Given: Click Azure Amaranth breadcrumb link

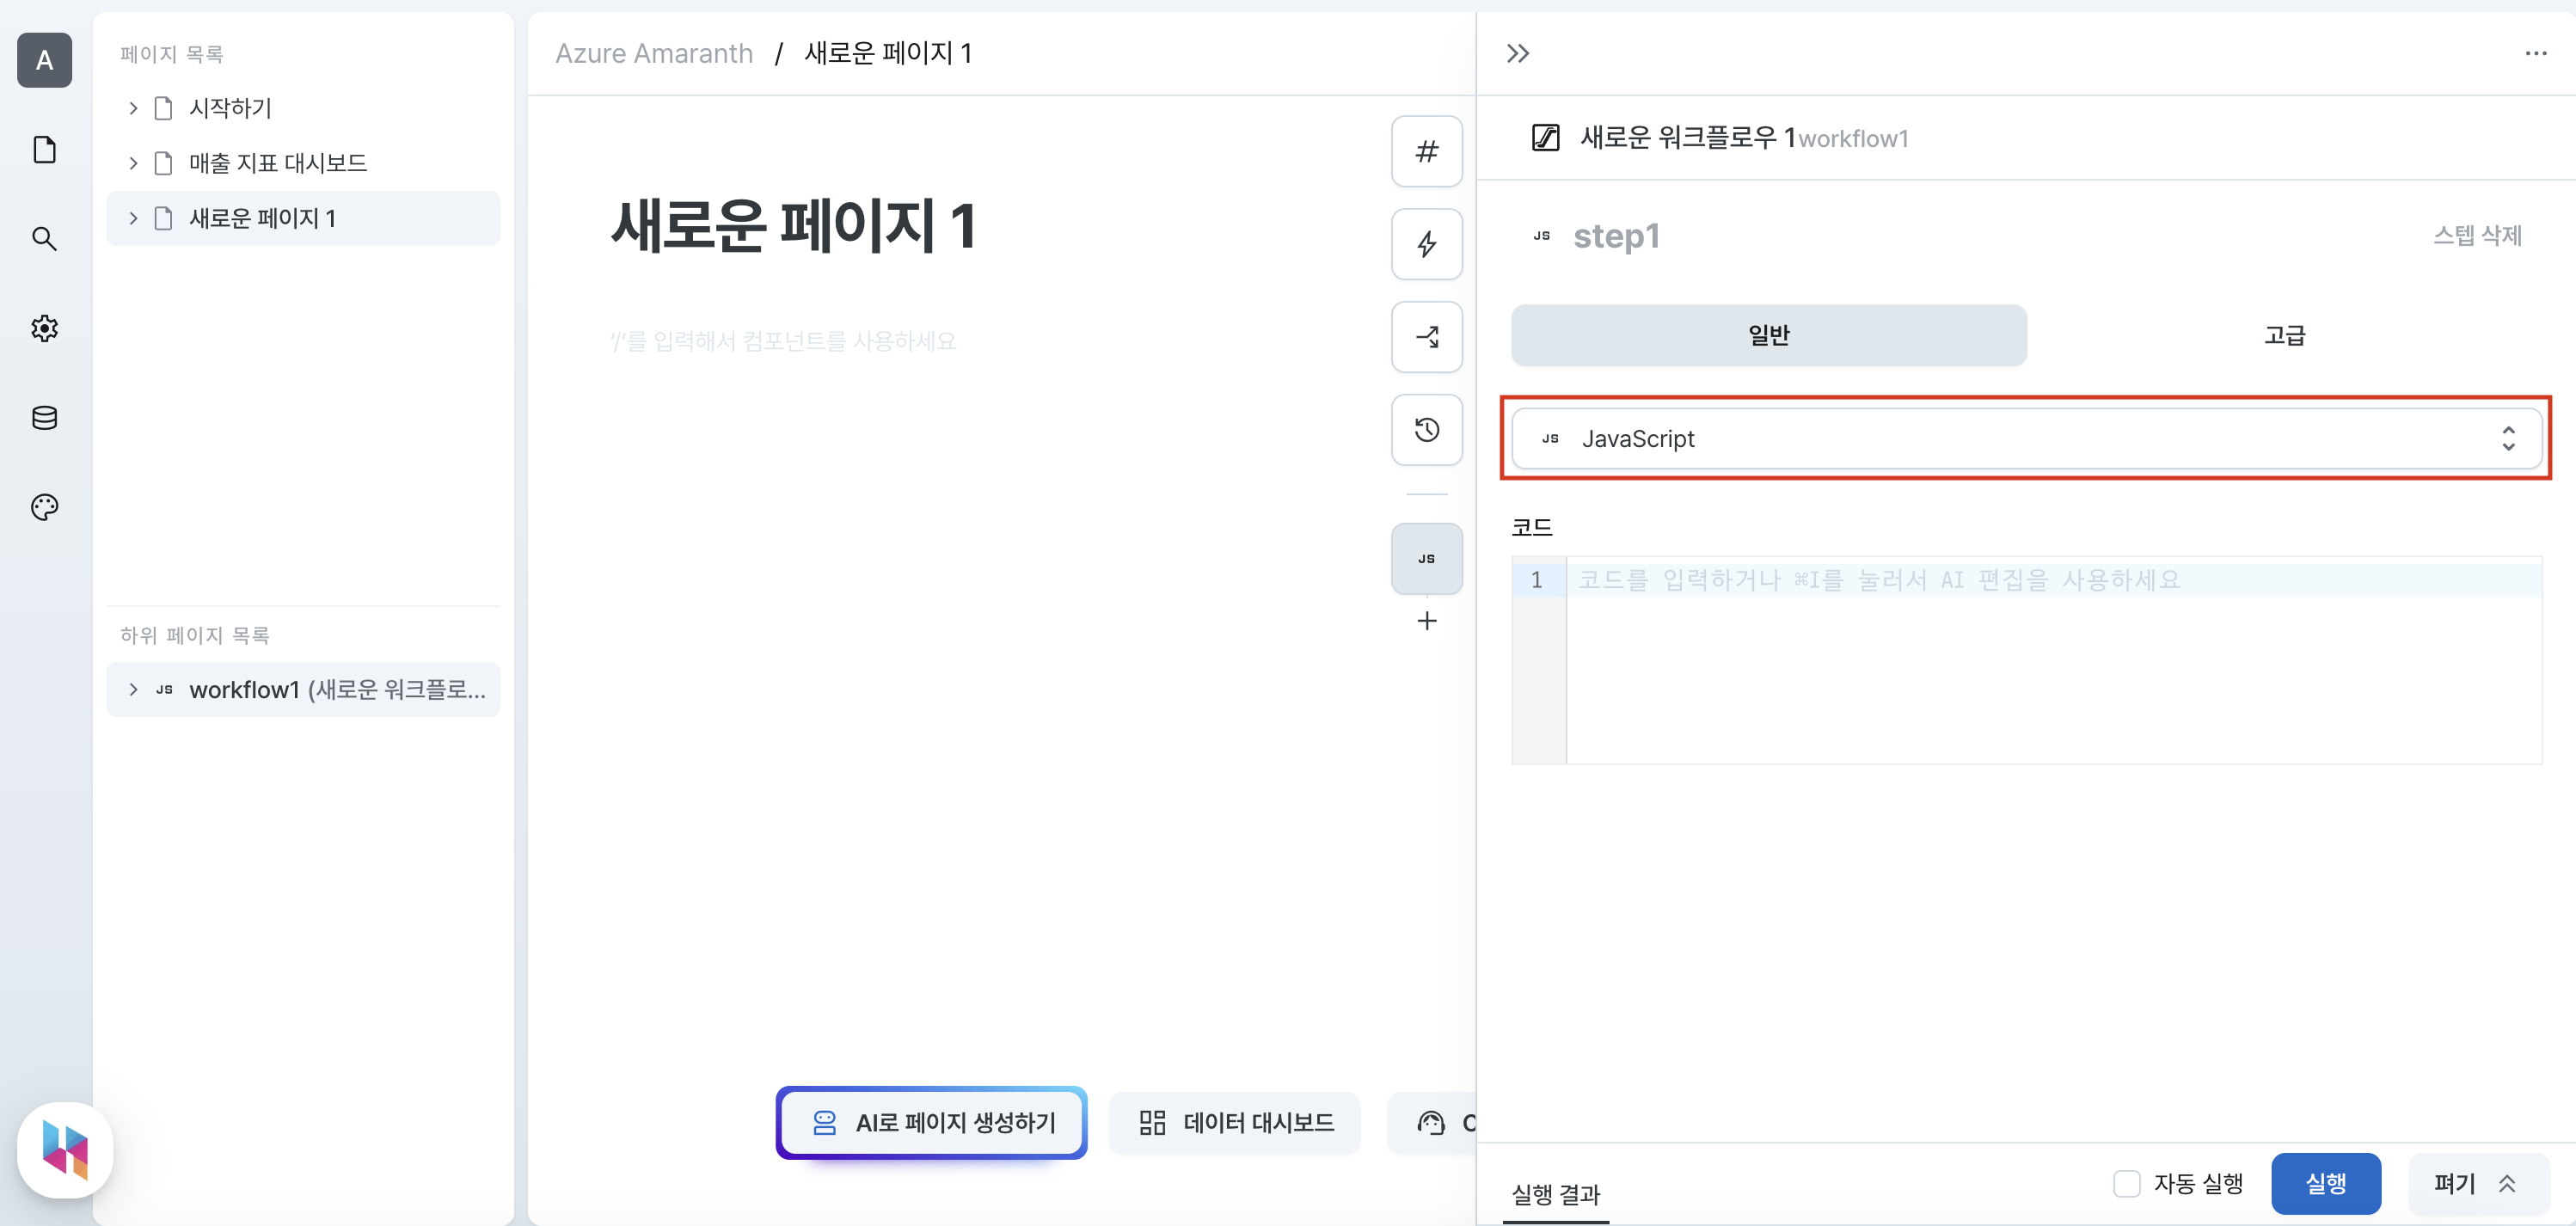Looking at the screenshot, I should (x=654, y=53).
